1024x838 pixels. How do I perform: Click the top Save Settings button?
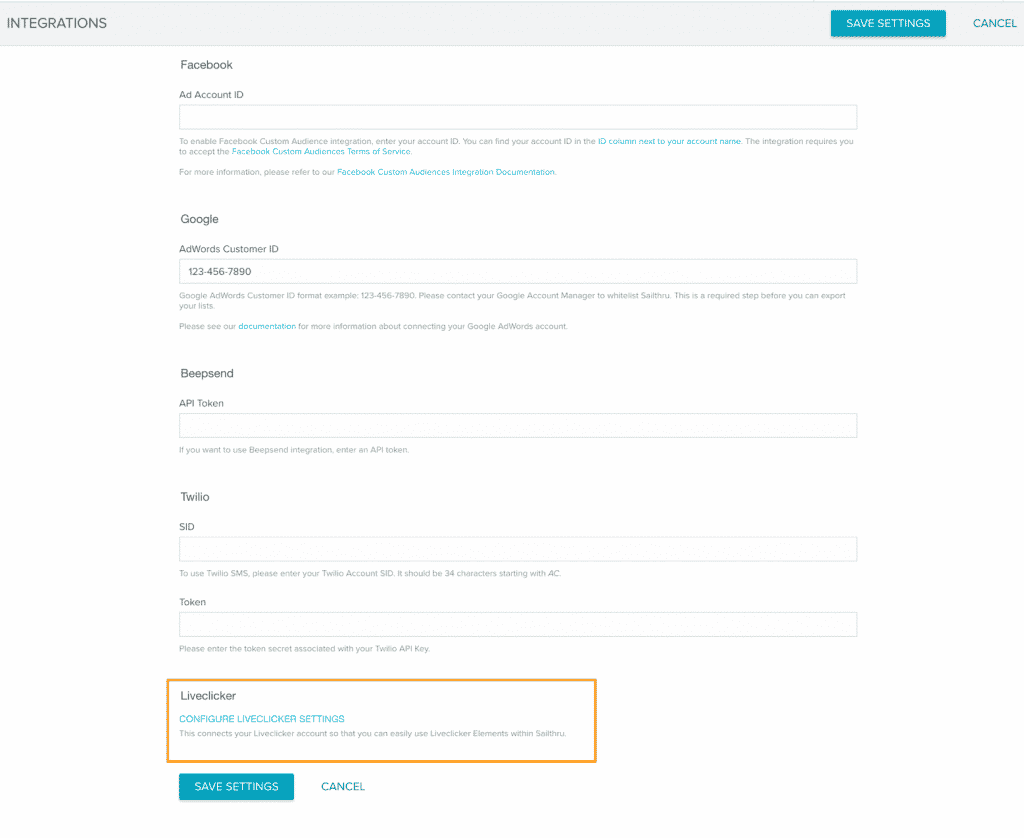pos(887,22)
